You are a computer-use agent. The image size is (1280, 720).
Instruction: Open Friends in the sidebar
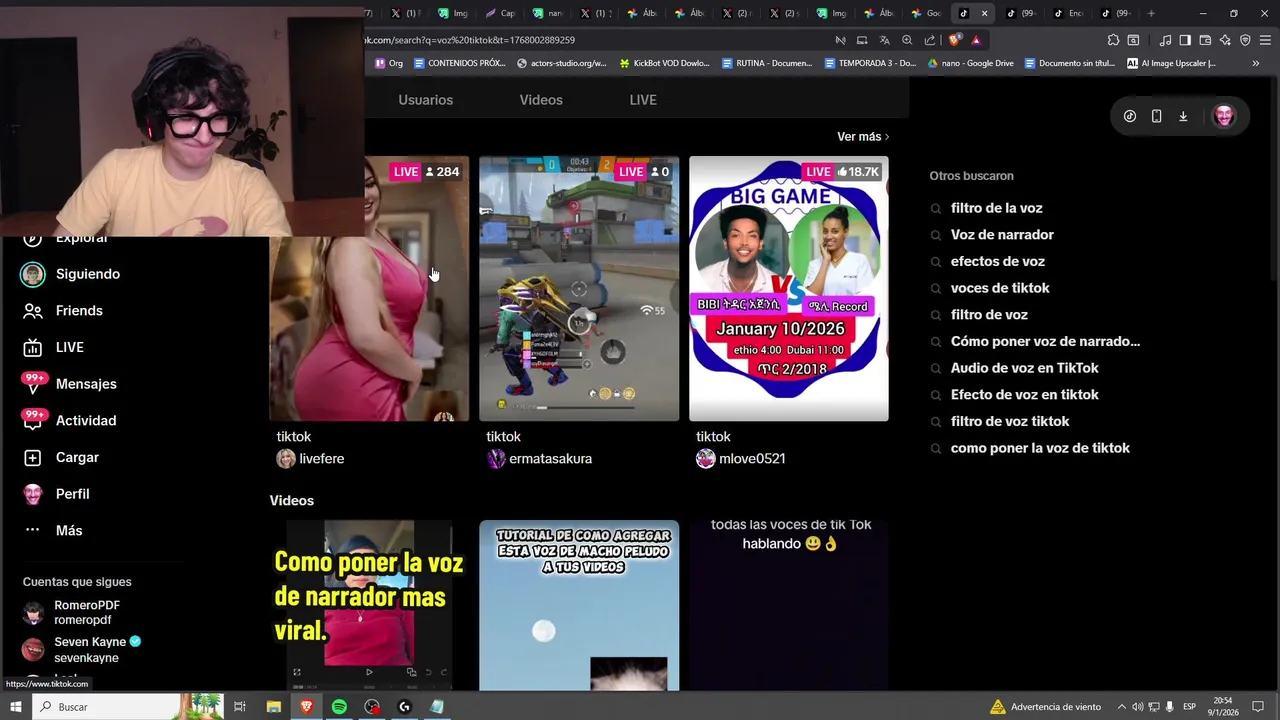pos(62,311)
